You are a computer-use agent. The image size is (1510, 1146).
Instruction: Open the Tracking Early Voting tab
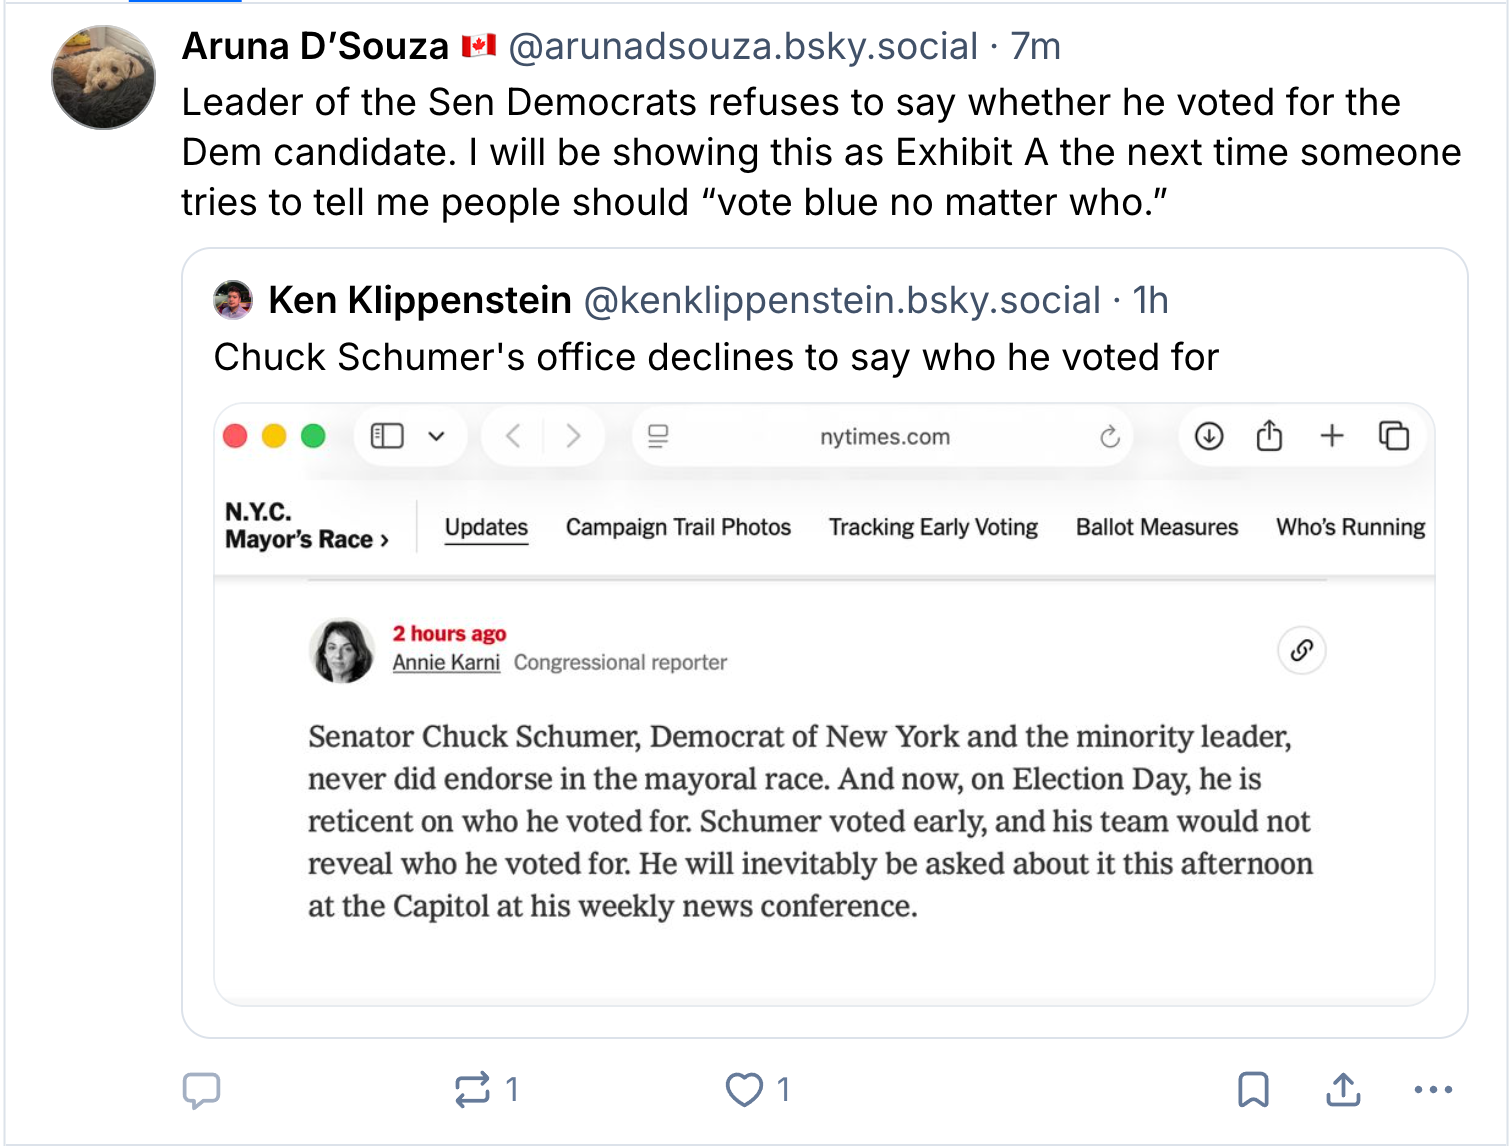933,527
